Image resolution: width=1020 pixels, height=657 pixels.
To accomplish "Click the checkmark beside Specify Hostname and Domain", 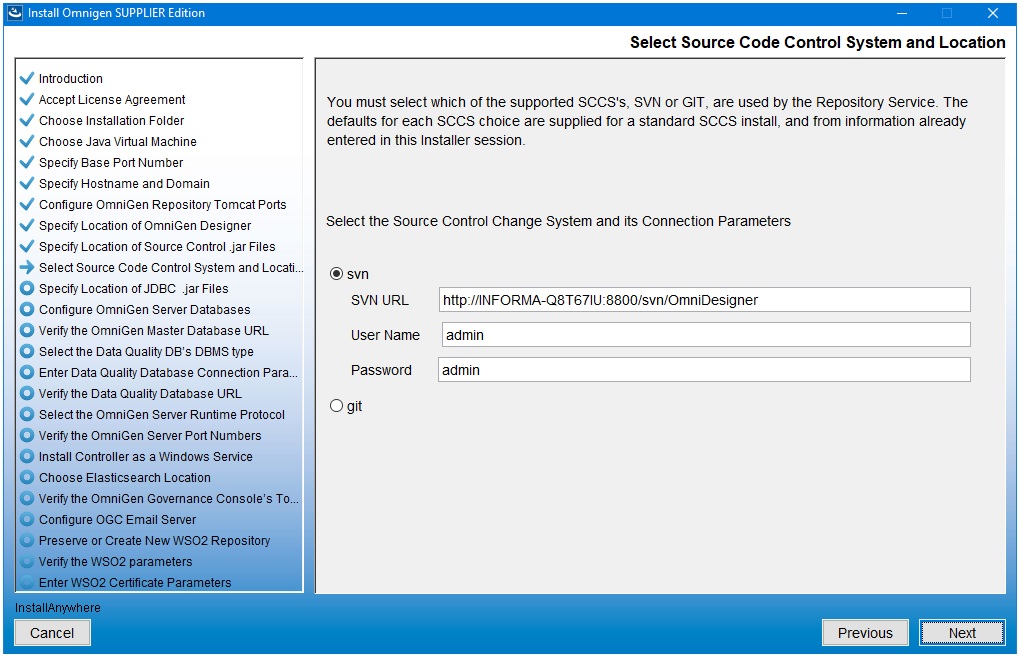I will (x=27, y=183).
